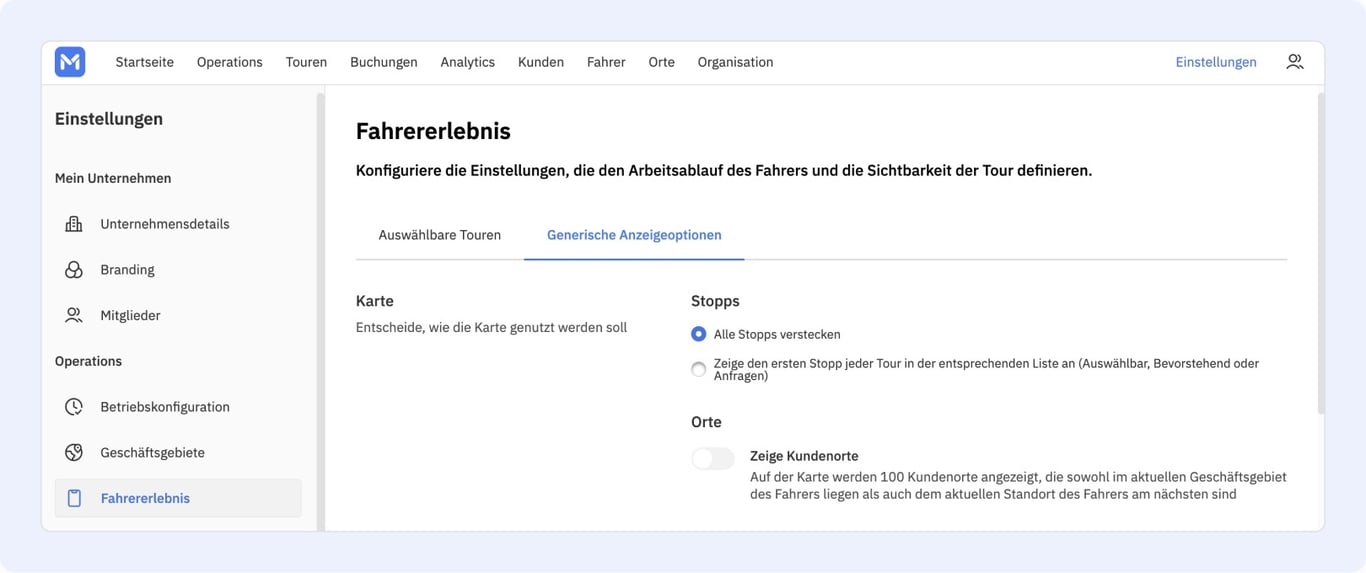Click the main content vertical scrollbar
Viewport: 1366px width, 573px height.
[x=1320, y=253]
